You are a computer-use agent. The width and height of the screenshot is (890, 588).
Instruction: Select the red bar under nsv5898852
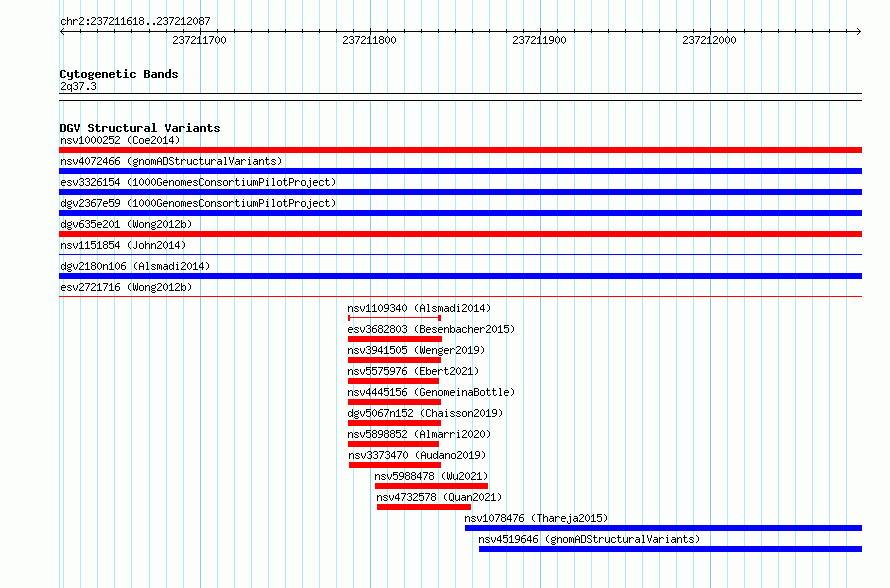point(393,444)
